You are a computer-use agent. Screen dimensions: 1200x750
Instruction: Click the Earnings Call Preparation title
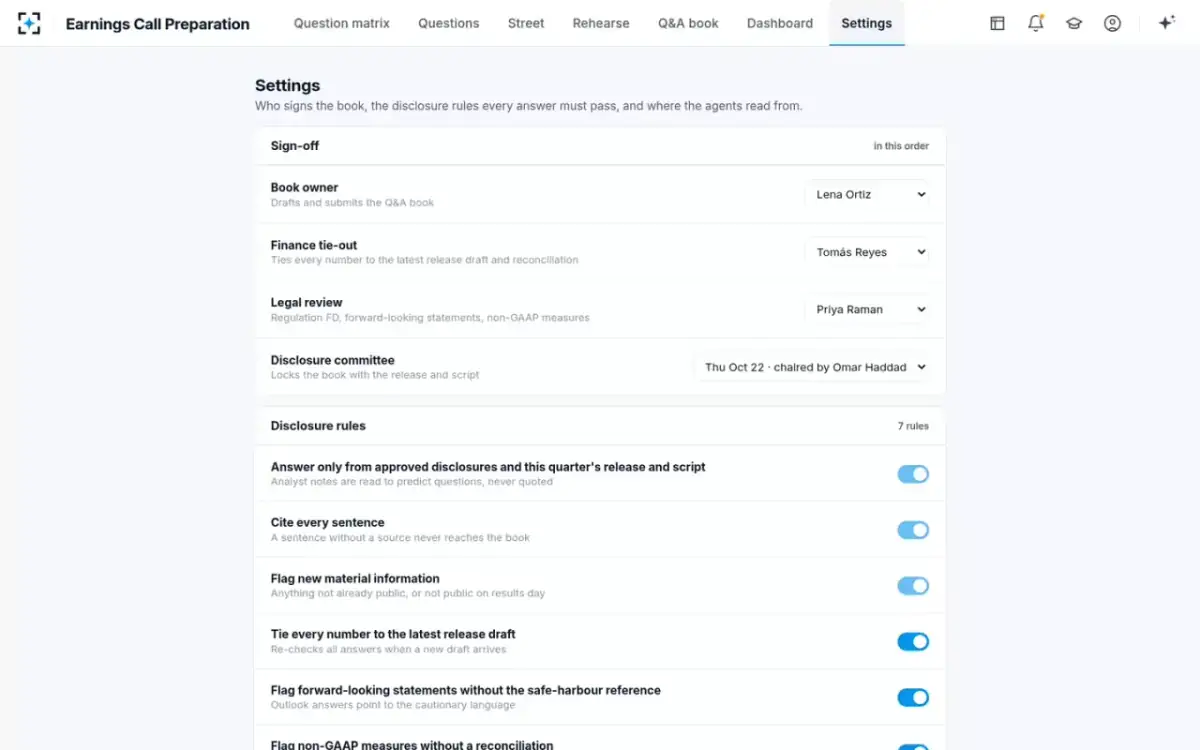click(158, 24)
